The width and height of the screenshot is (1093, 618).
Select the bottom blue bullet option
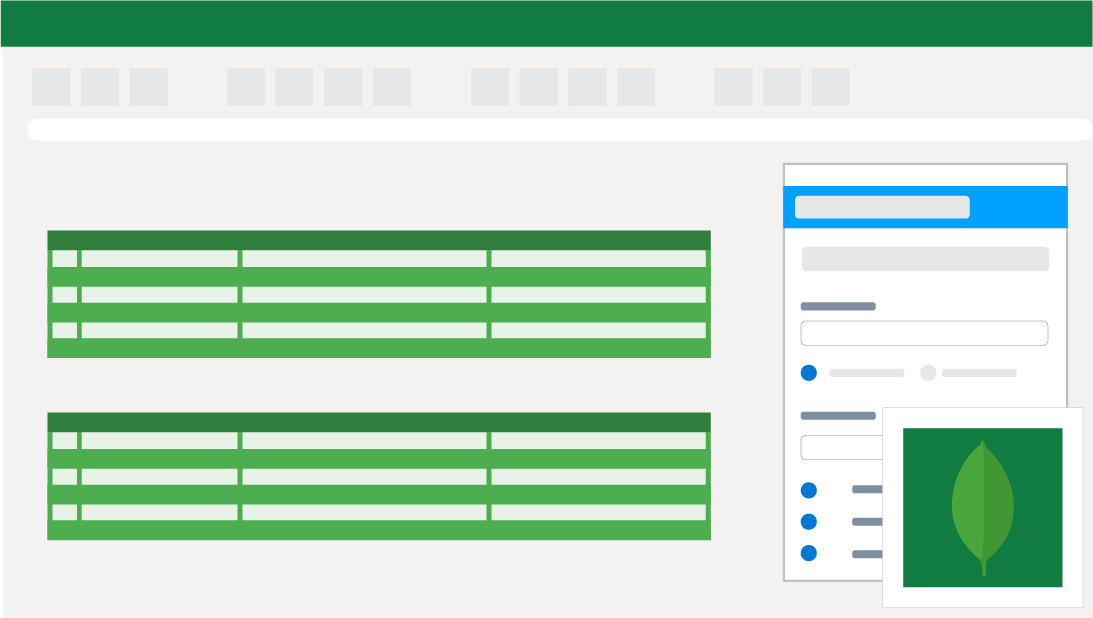(808, 552)
